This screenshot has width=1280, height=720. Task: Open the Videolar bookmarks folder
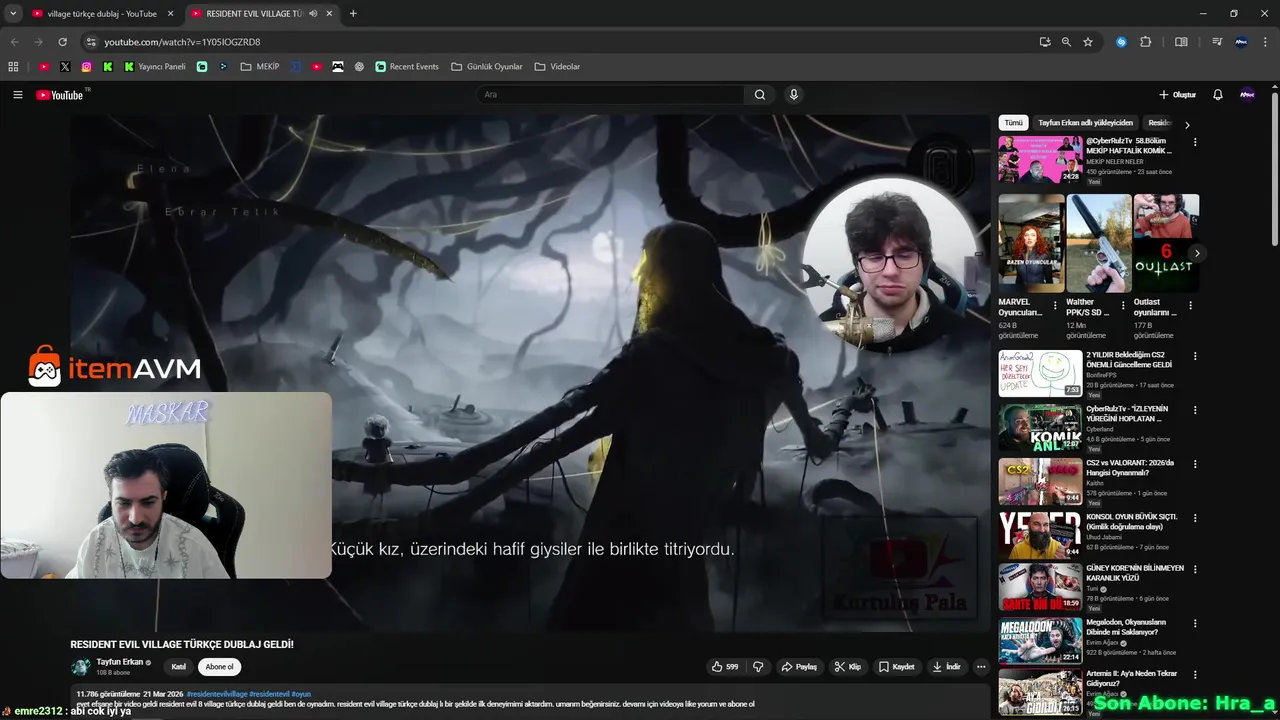(x=557, y=67)
